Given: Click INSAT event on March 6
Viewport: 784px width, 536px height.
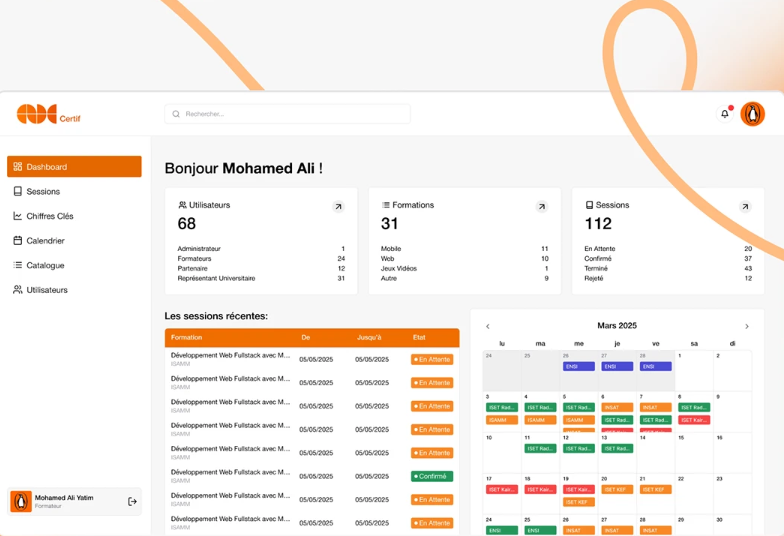Looking at the screenshot, I should 617,408.
